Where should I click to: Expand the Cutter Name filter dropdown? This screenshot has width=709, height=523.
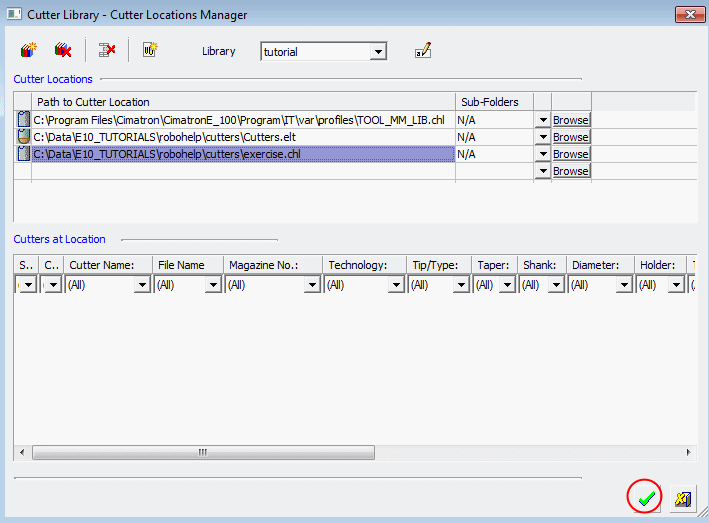142,285
